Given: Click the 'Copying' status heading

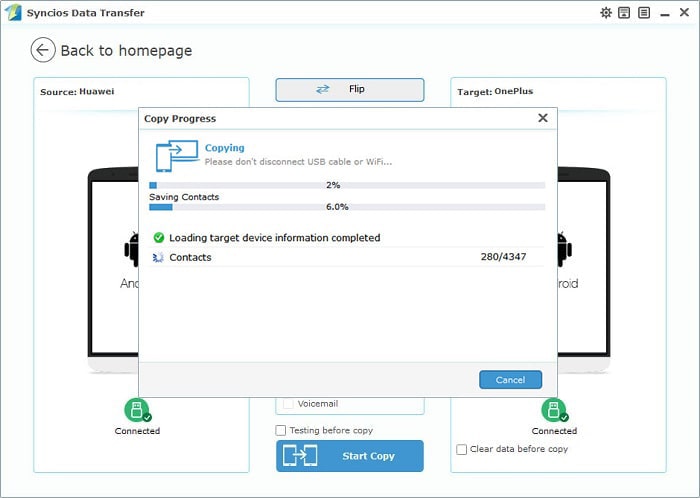Looking at the screenshot, I should click(225, 148).
